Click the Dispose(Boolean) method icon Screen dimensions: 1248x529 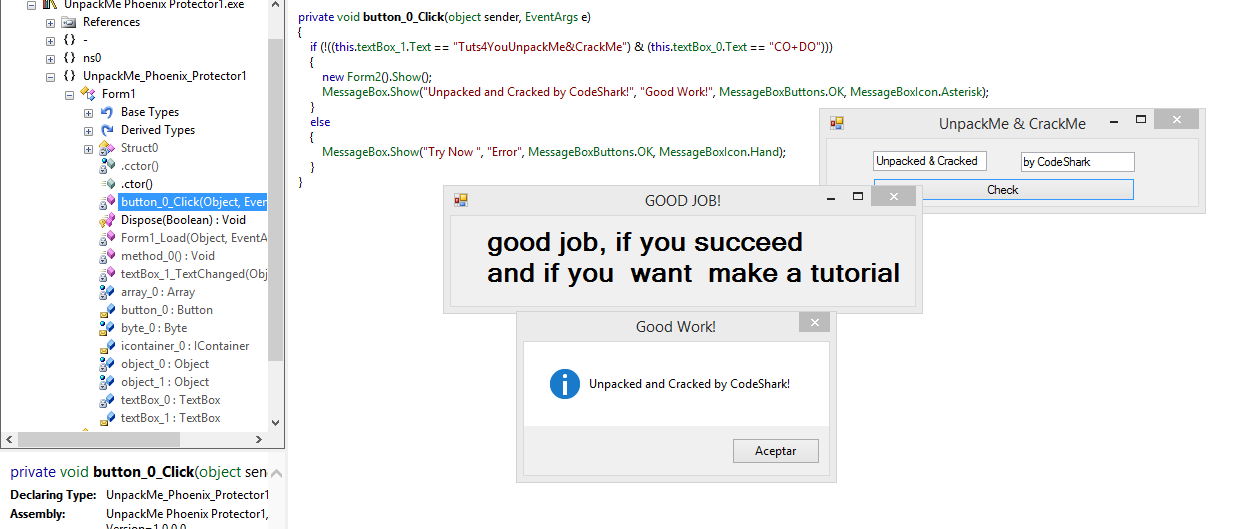point(107,220)
